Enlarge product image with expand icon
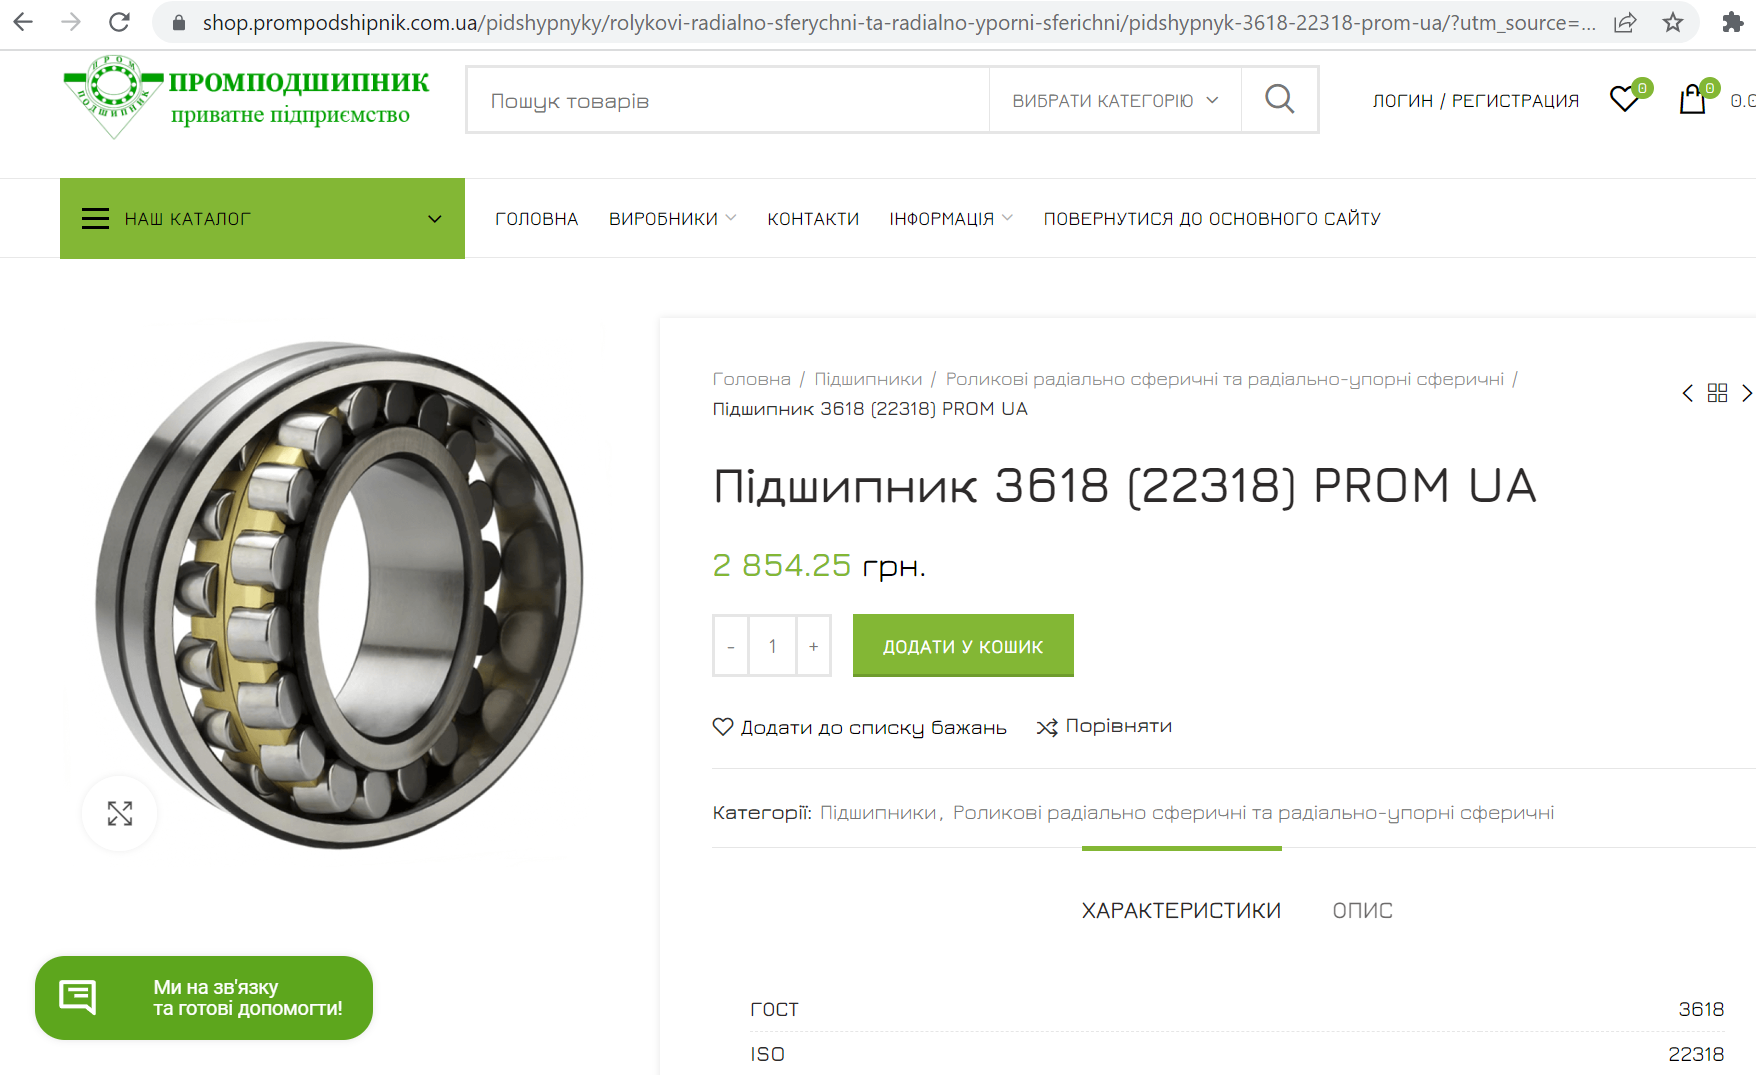The height and width of the screenshot is (1075, 1756). pos(120,814)
